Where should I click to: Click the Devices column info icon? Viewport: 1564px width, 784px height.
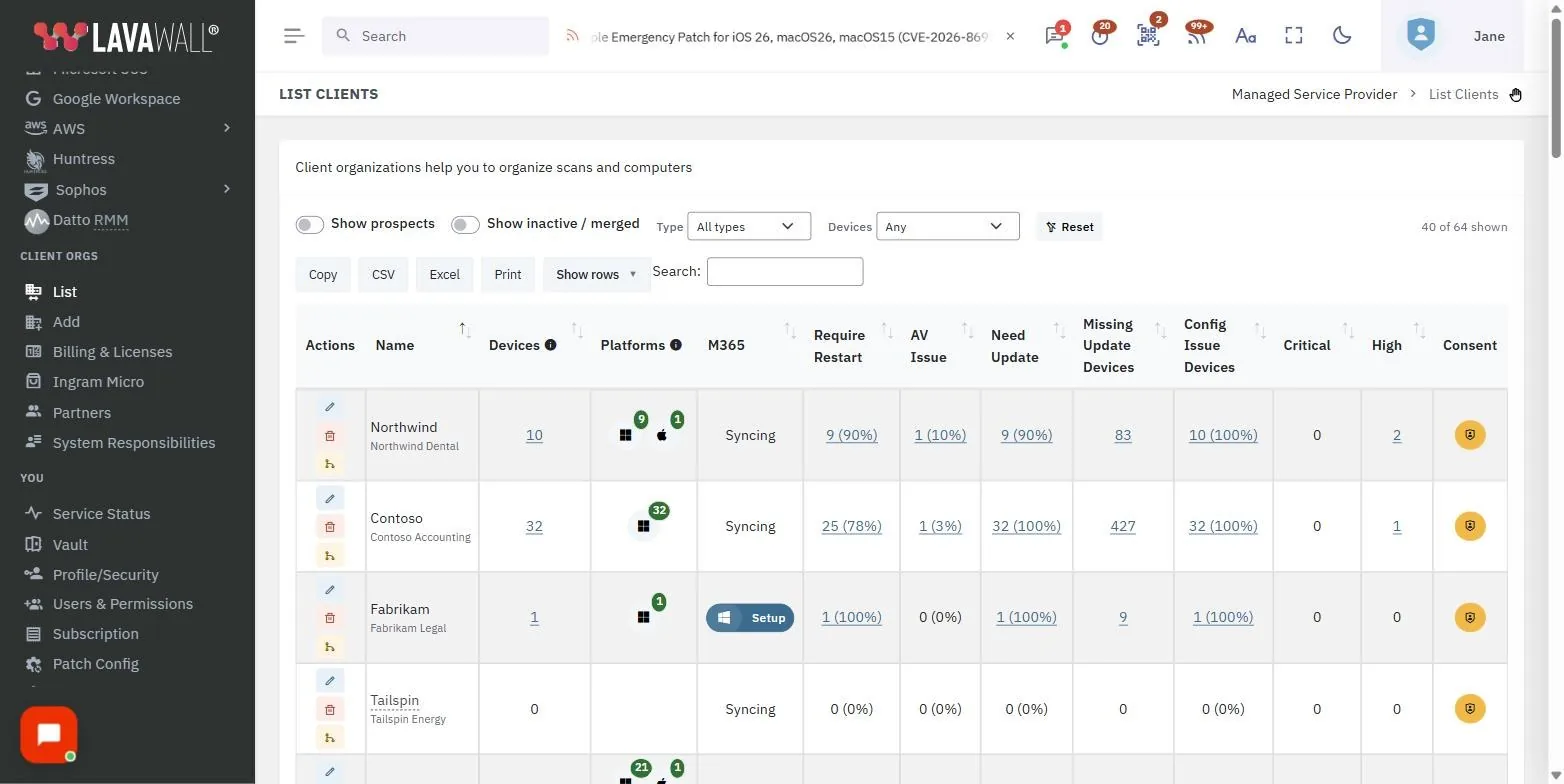pos(550,345)
